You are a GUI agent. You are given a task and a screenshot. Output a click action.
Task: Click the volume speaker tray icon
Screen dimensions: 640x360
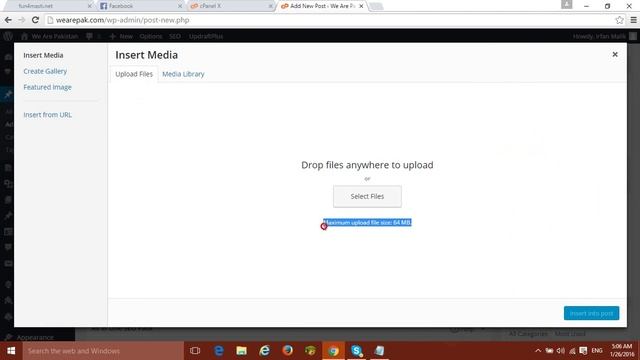pos(561,351)
